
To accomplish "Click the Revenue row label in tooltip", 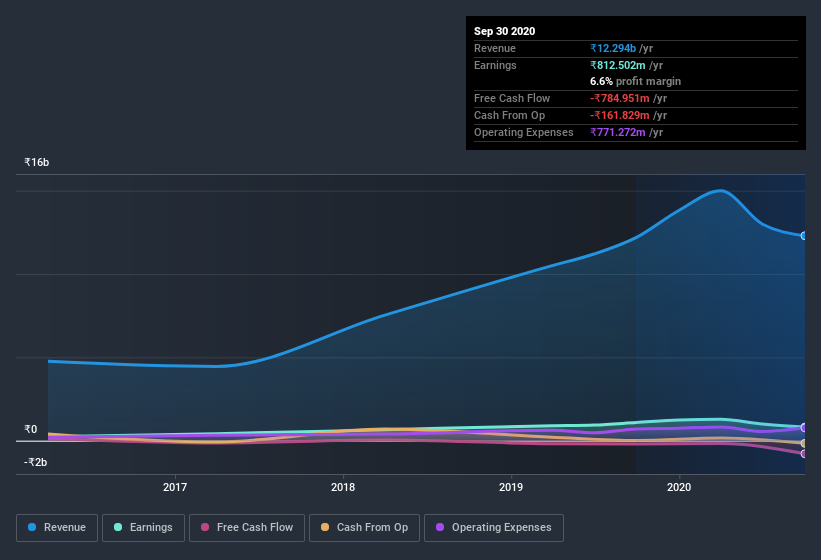I will click(x=495, y=48).
